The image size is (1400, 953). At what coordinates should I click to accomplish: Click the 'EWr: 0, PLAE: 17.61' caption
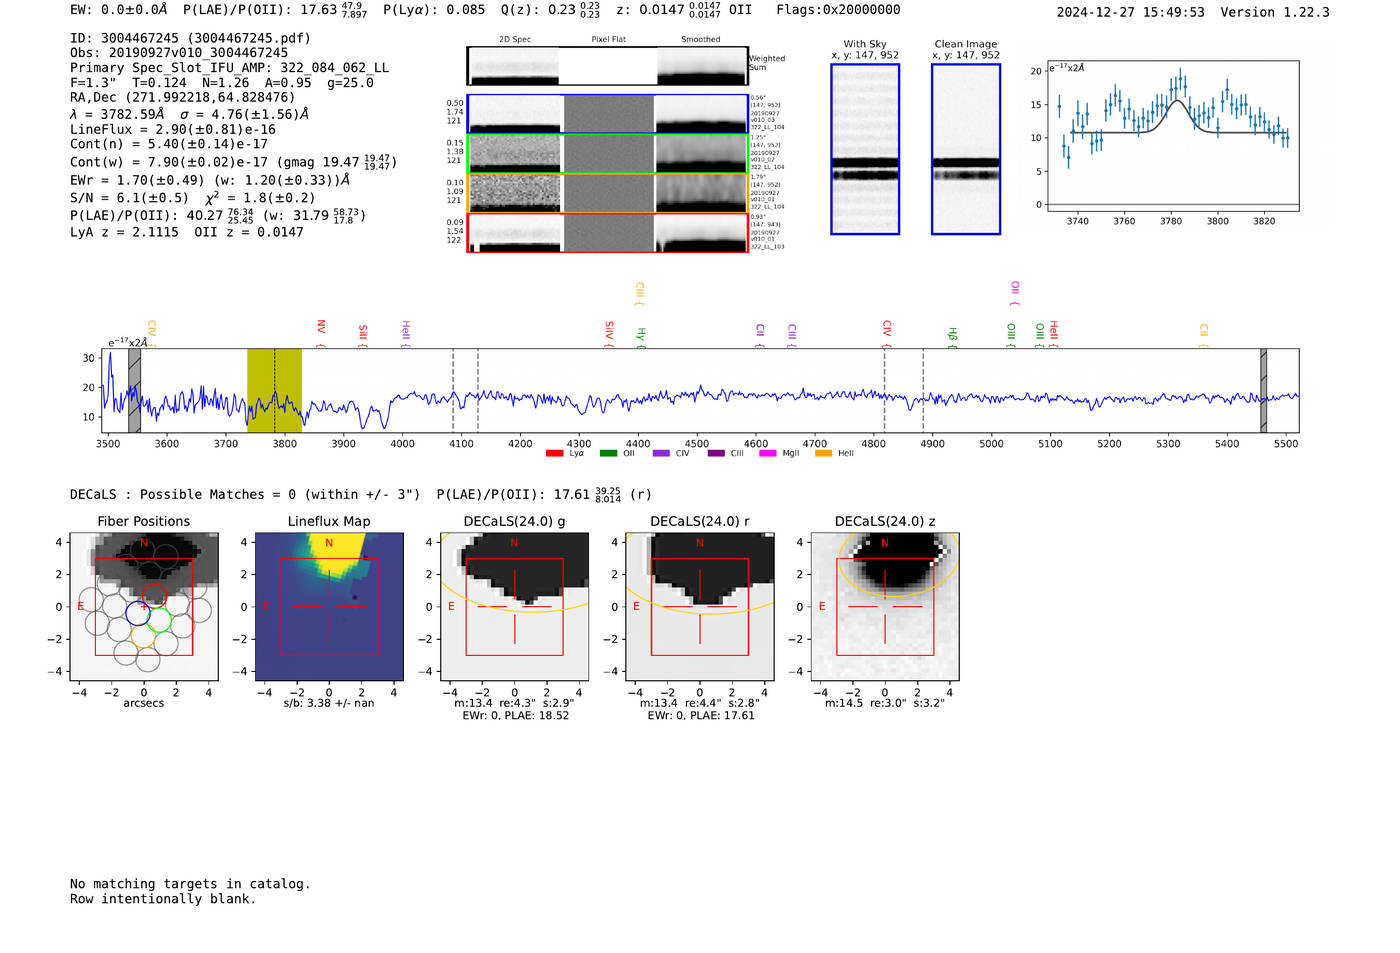point(701,715)
